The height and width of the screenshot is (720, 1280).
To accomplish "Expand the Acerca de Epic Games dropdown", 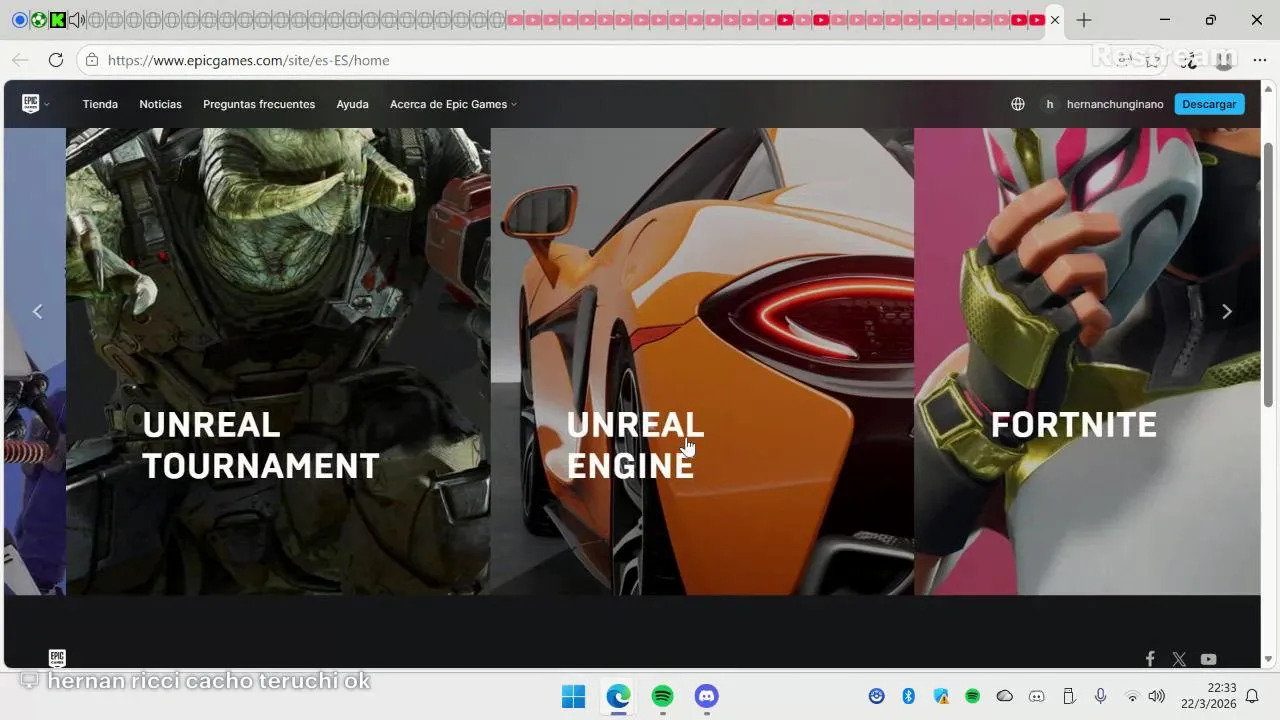I will pos(453,104).
